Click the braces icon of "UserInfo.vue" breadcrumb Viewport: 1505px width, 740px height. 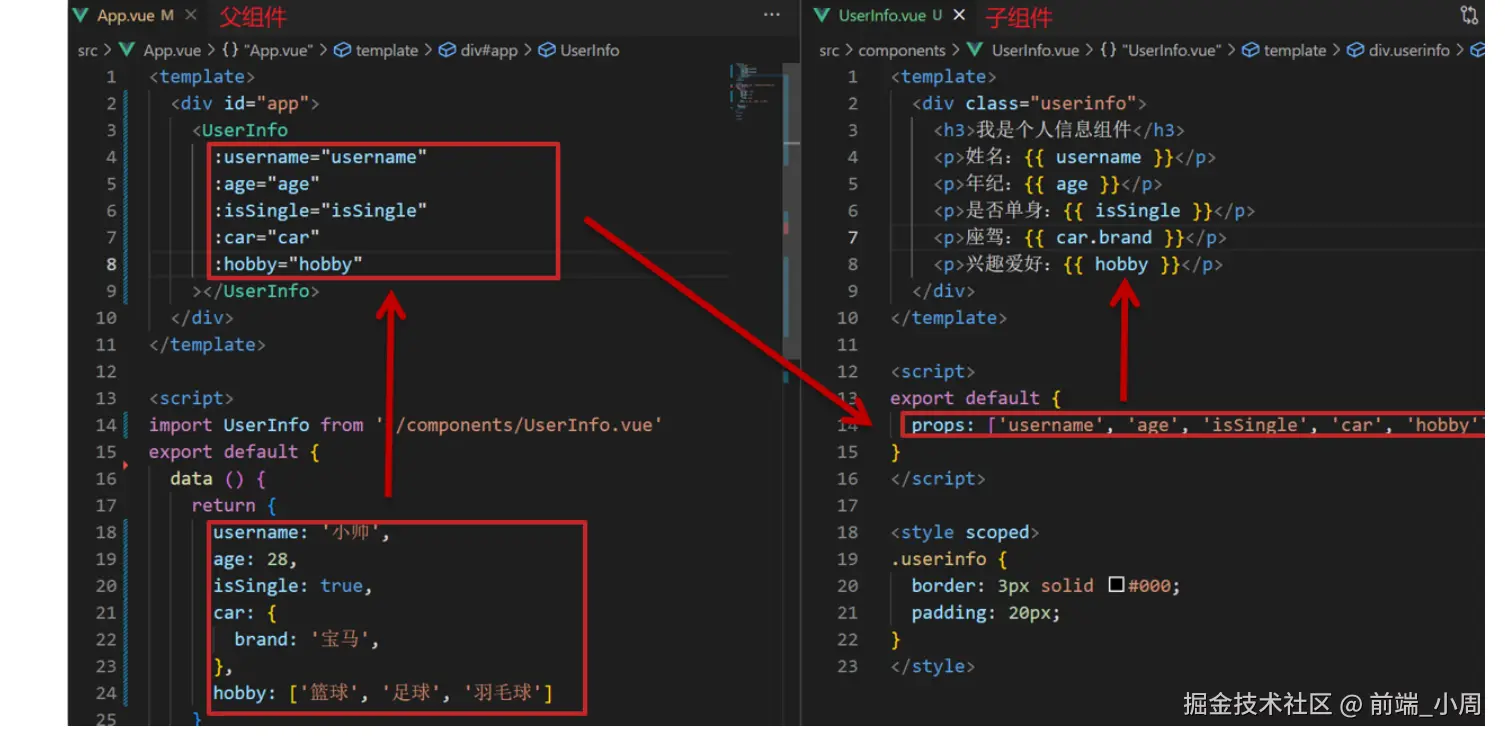(1109, 50)
